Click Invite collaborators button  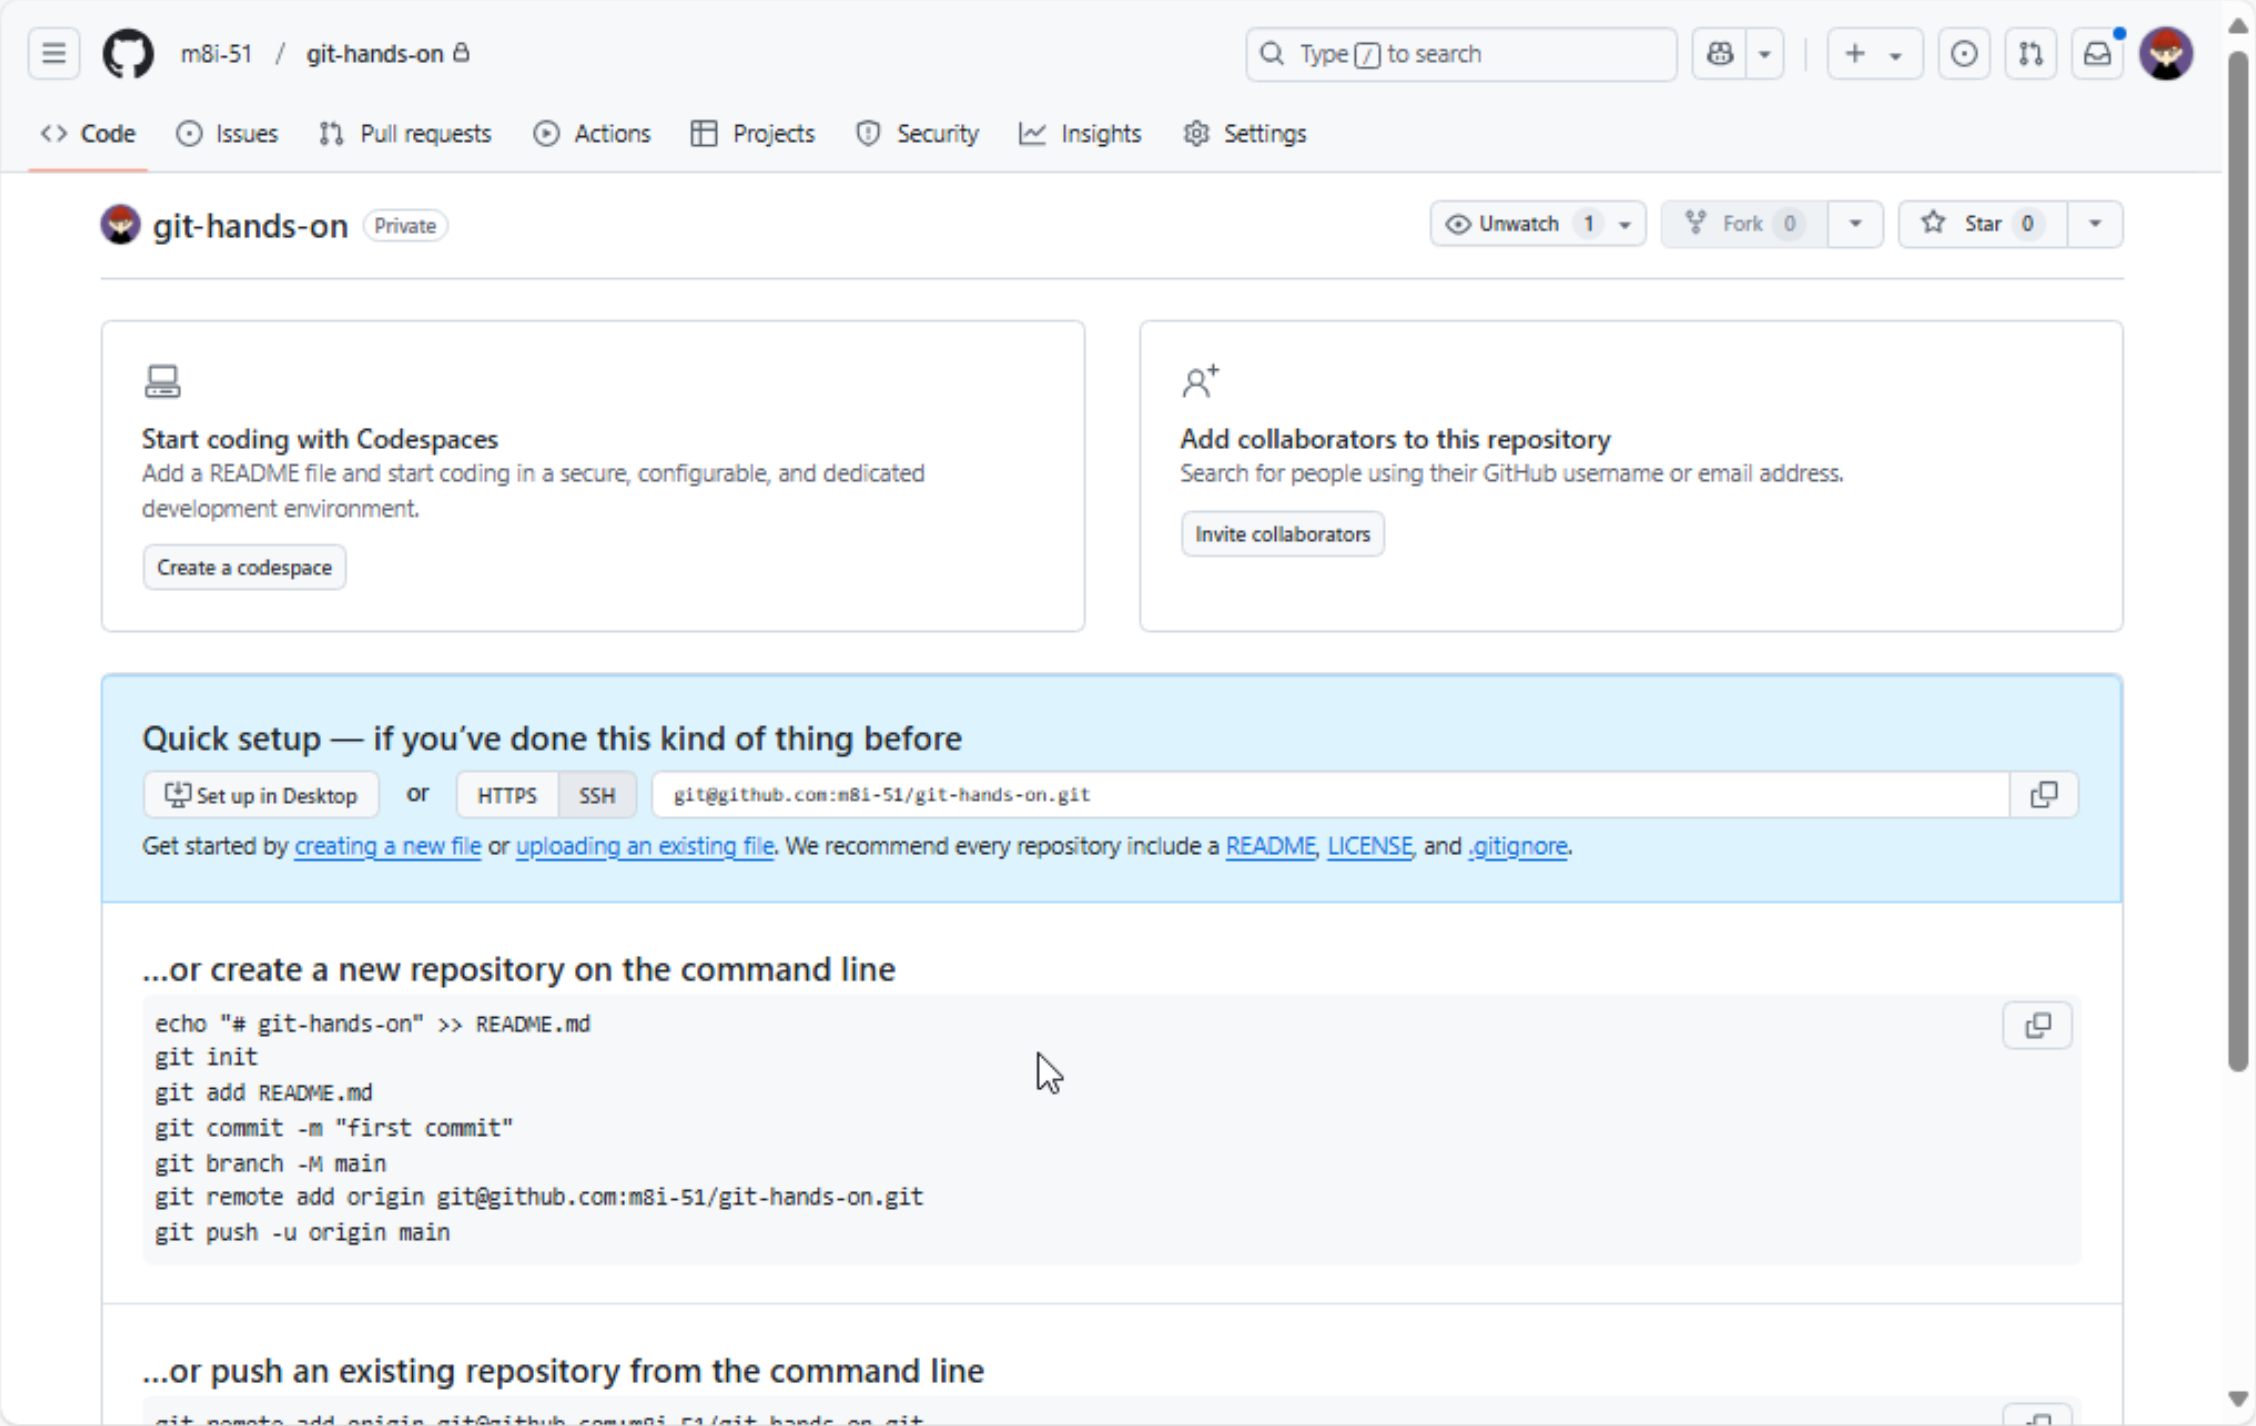(x=1282, y=534)
